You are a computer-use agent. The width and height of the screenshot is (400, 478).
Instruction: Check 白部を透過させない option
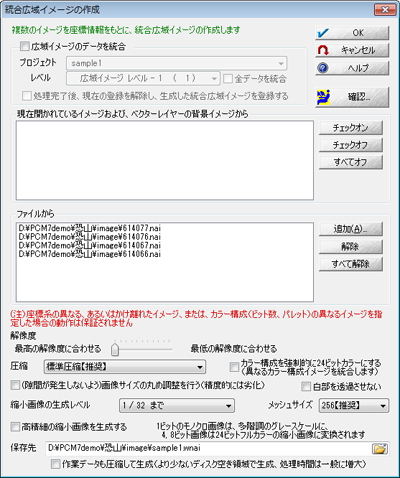[x=306, y=387]
